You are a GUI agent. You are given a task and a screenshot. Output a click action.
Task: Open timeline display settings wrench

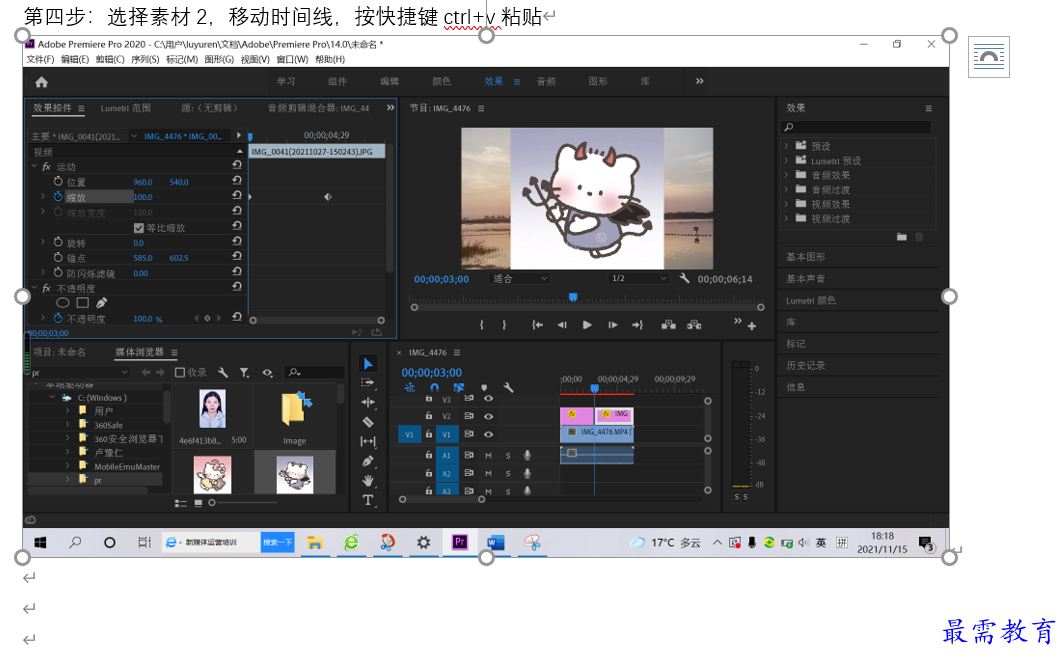tap(508, 387)
